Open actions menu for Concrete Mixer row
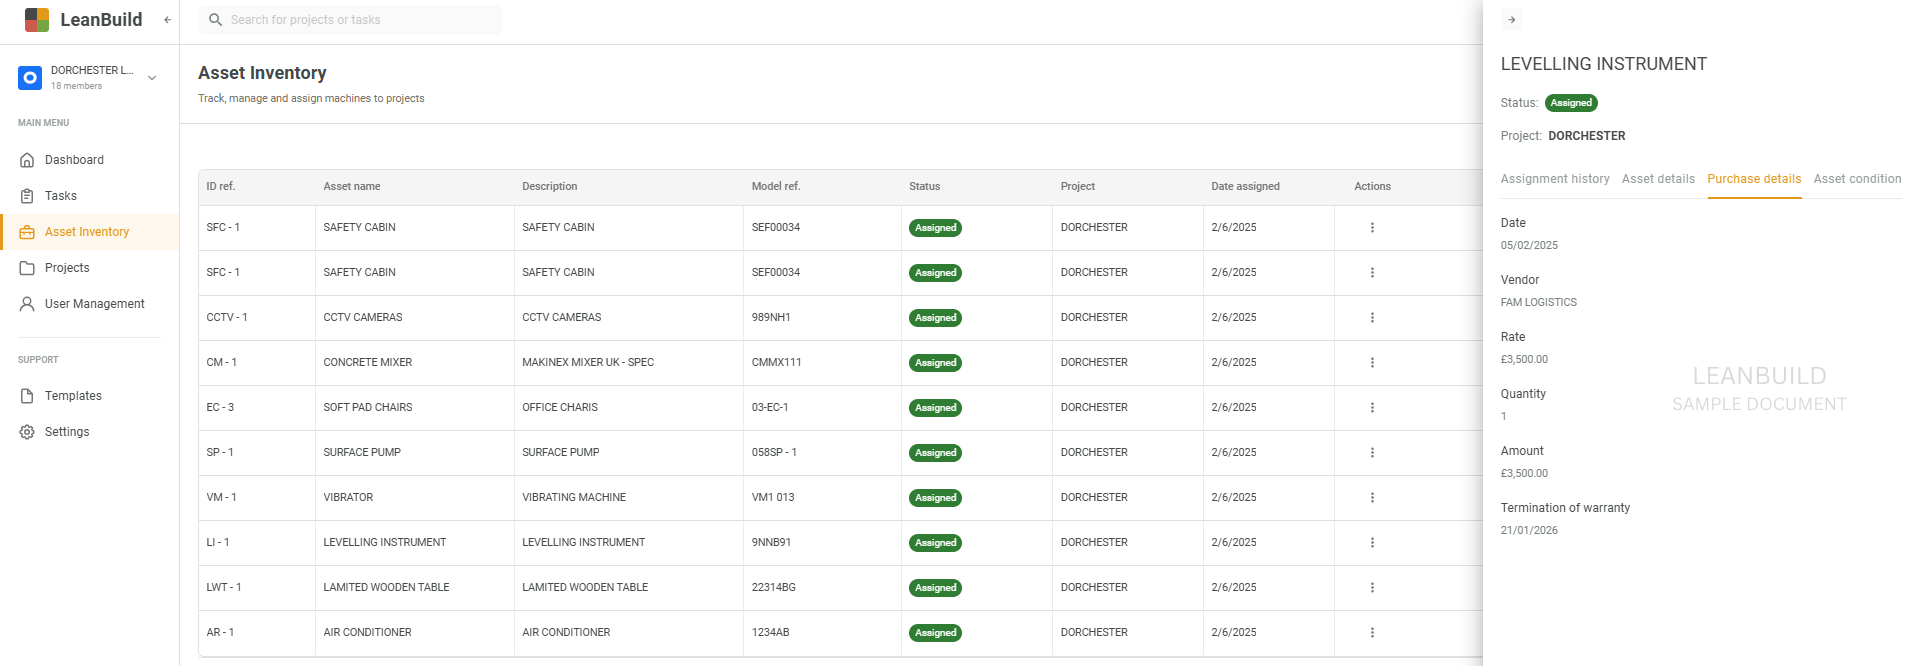1920x666 pixels. coord(1372,363)
